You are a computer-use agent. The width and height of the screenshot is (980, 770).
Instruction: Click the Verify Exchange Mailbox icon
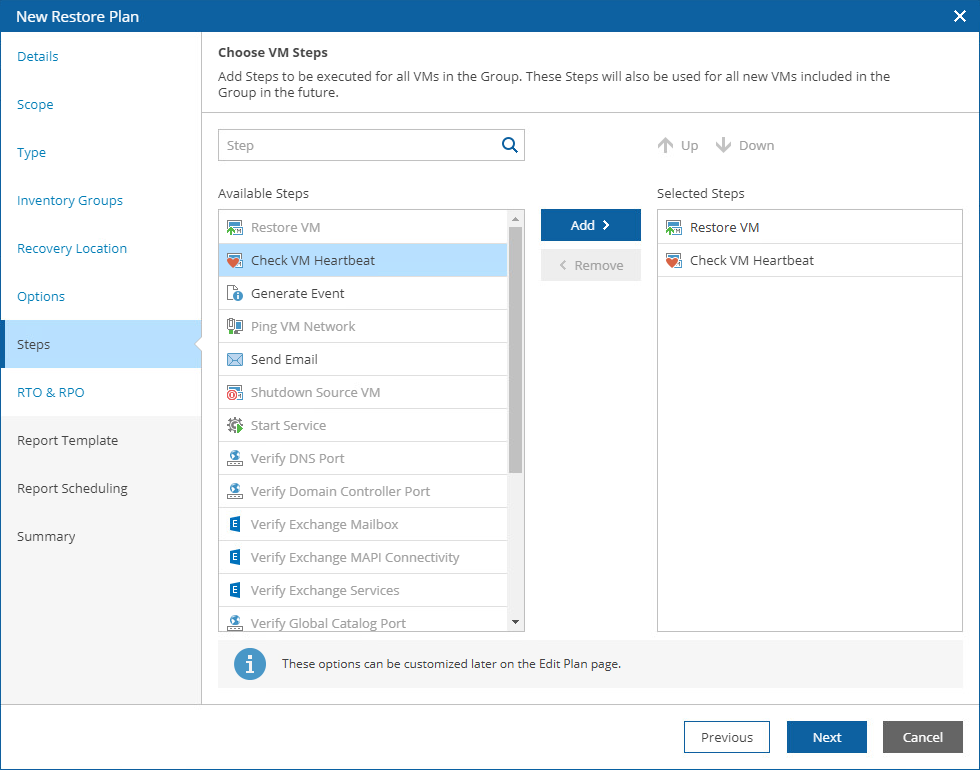point(235,525)
